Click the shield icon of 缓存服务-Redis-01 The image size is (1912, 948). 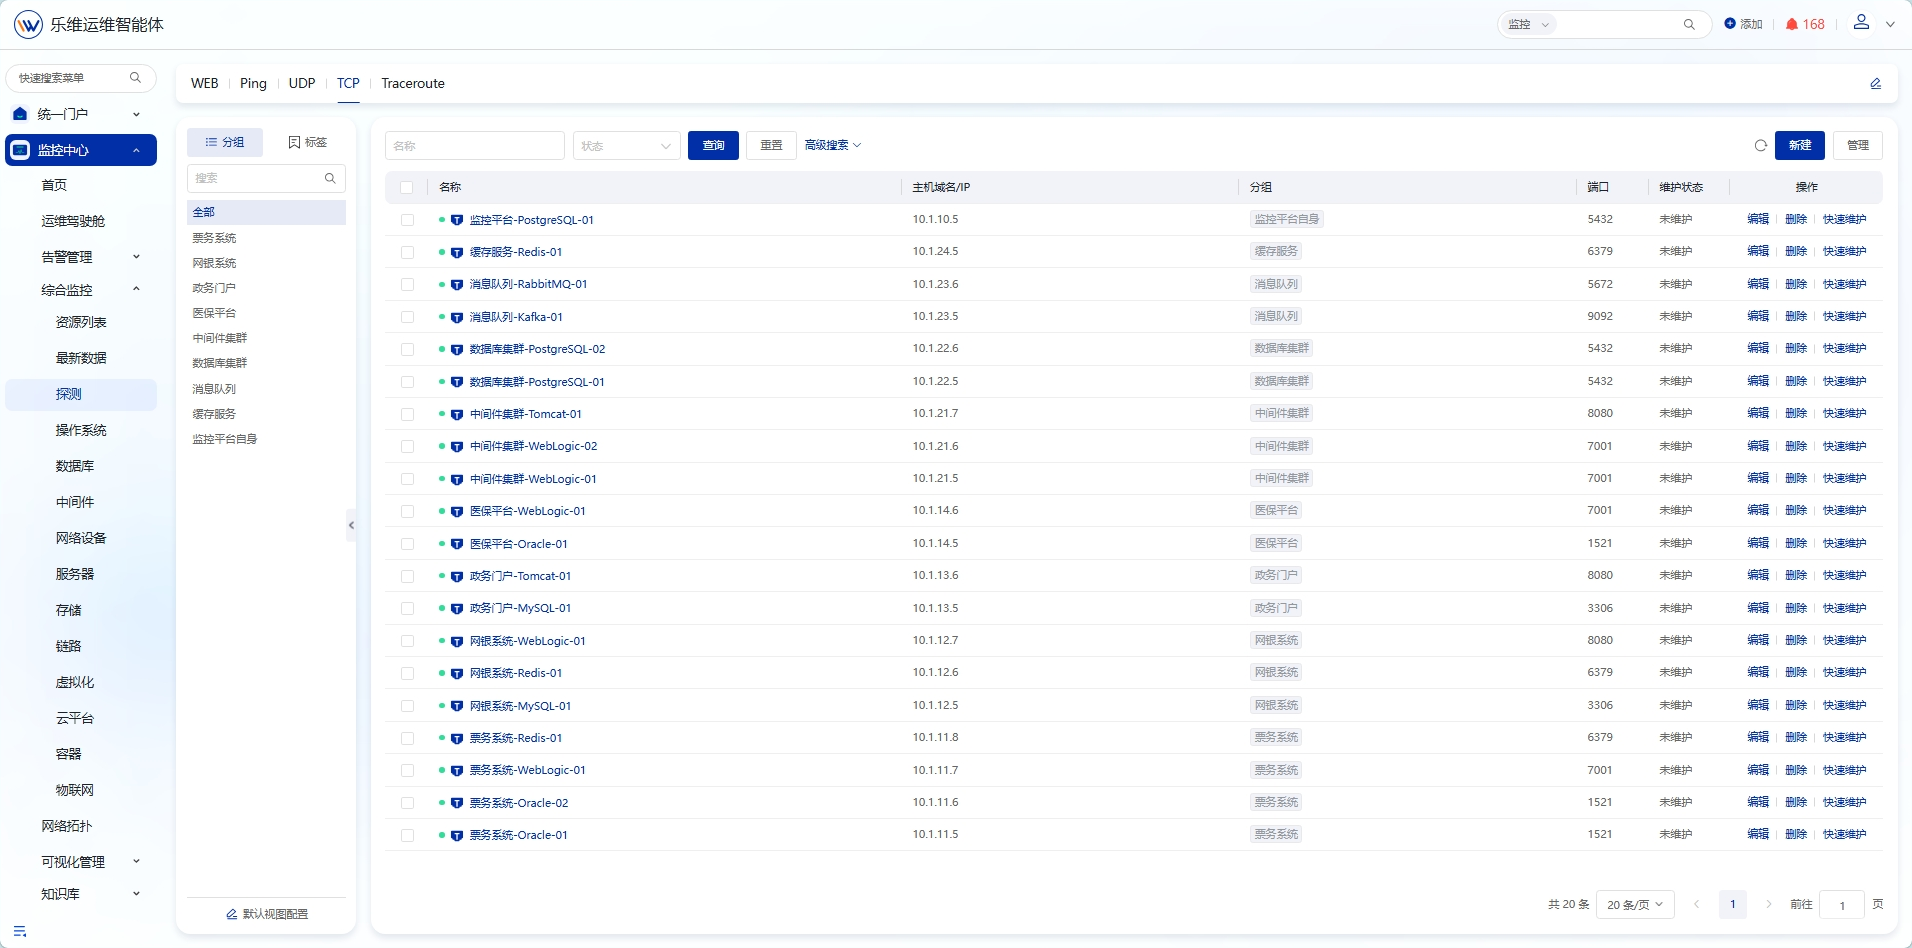point(456,252)
